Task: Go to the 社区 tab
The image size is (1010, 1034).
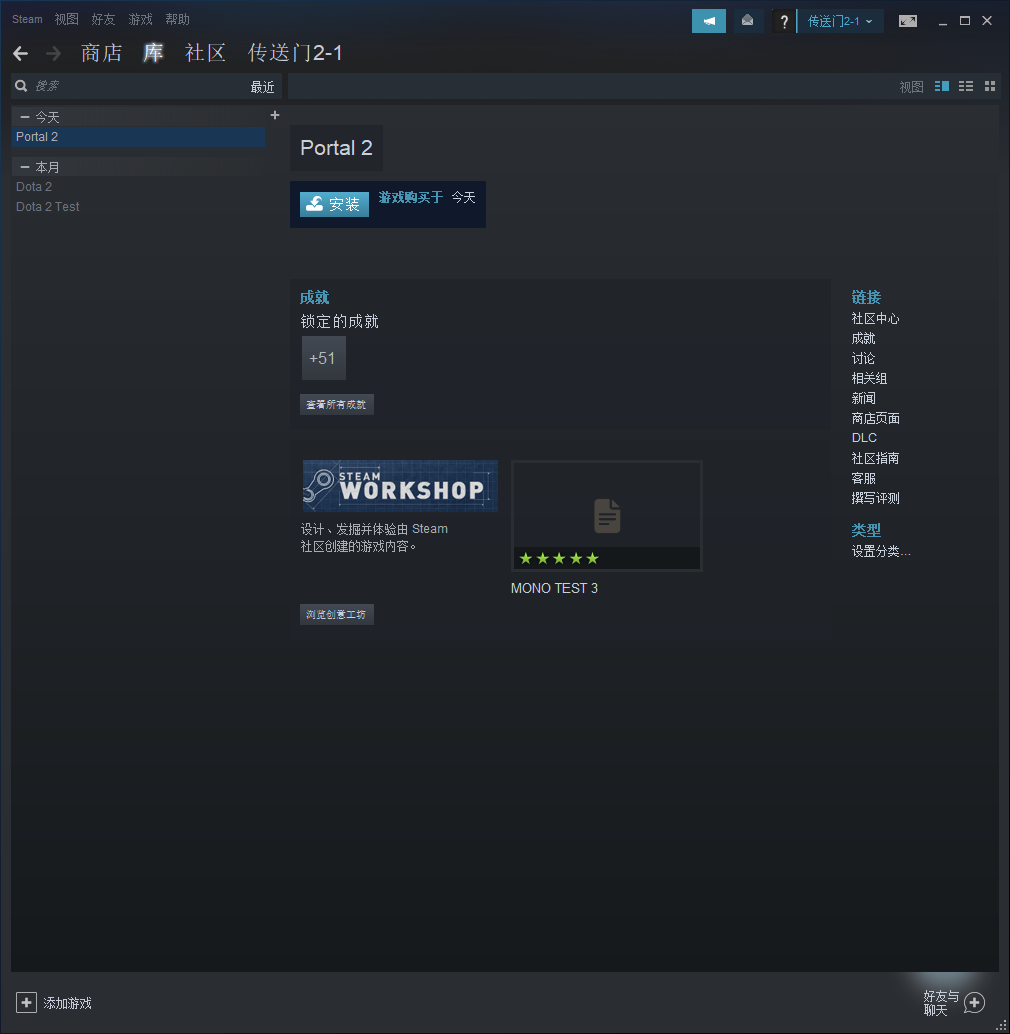Action: tap(206, 53)
